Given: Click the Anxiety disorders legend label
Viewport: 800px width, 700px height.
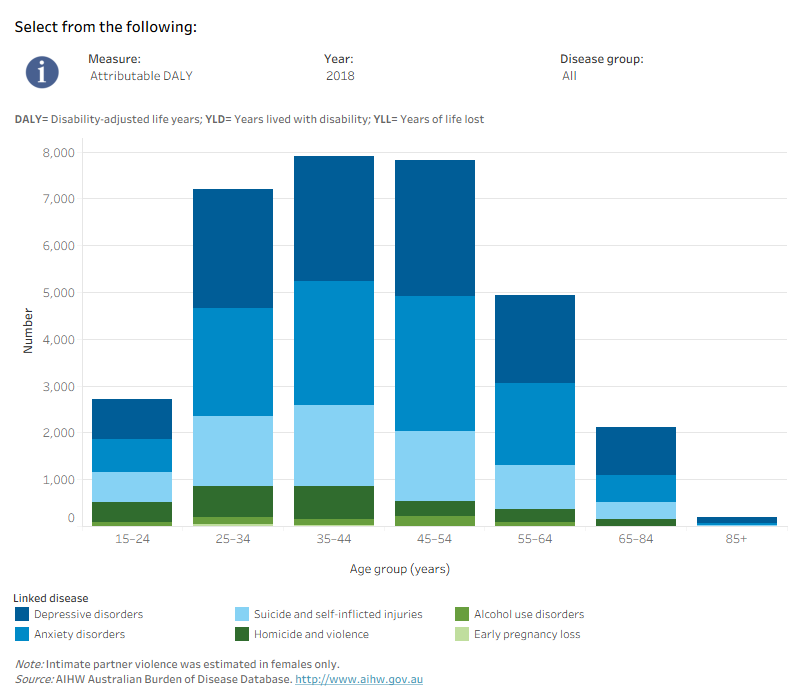Looking at the screenshot, I should pos(80,634).
